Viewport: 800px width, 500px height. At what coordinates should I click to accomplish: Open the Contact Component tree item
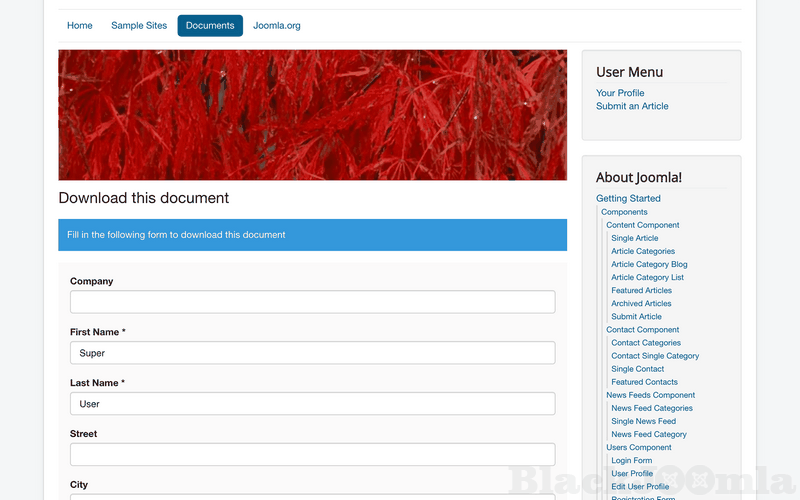coord(642,329)
